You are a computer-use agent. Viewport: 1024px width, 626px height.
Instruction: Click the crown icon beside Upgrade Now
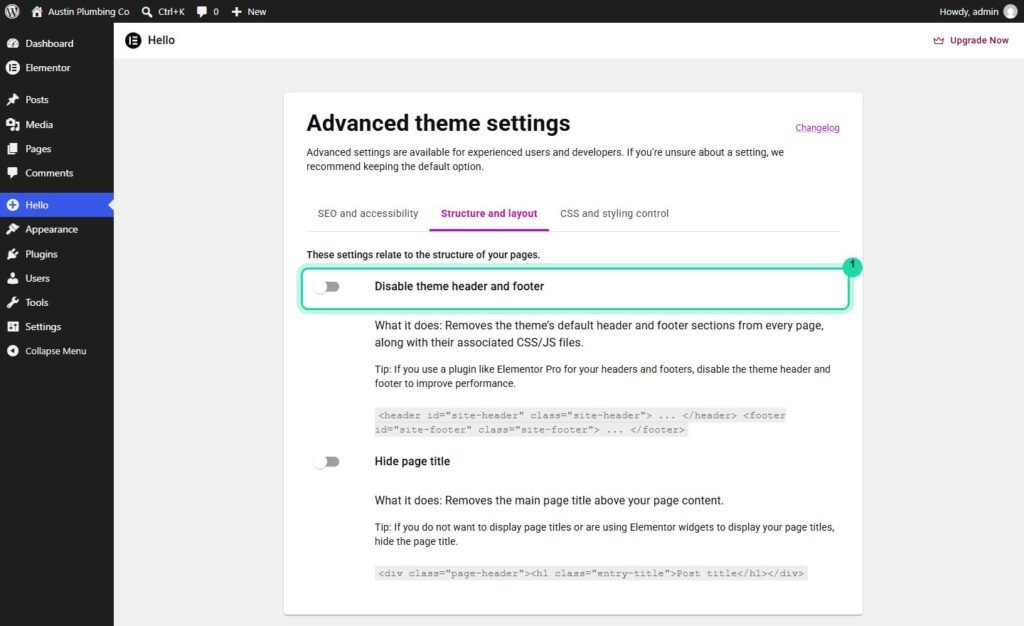938,40
